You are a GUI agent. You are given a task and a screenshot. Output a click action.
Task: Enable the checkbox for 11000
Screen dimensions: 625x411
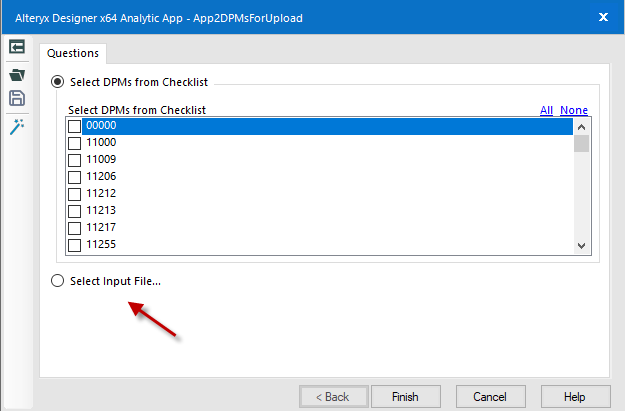74,143
